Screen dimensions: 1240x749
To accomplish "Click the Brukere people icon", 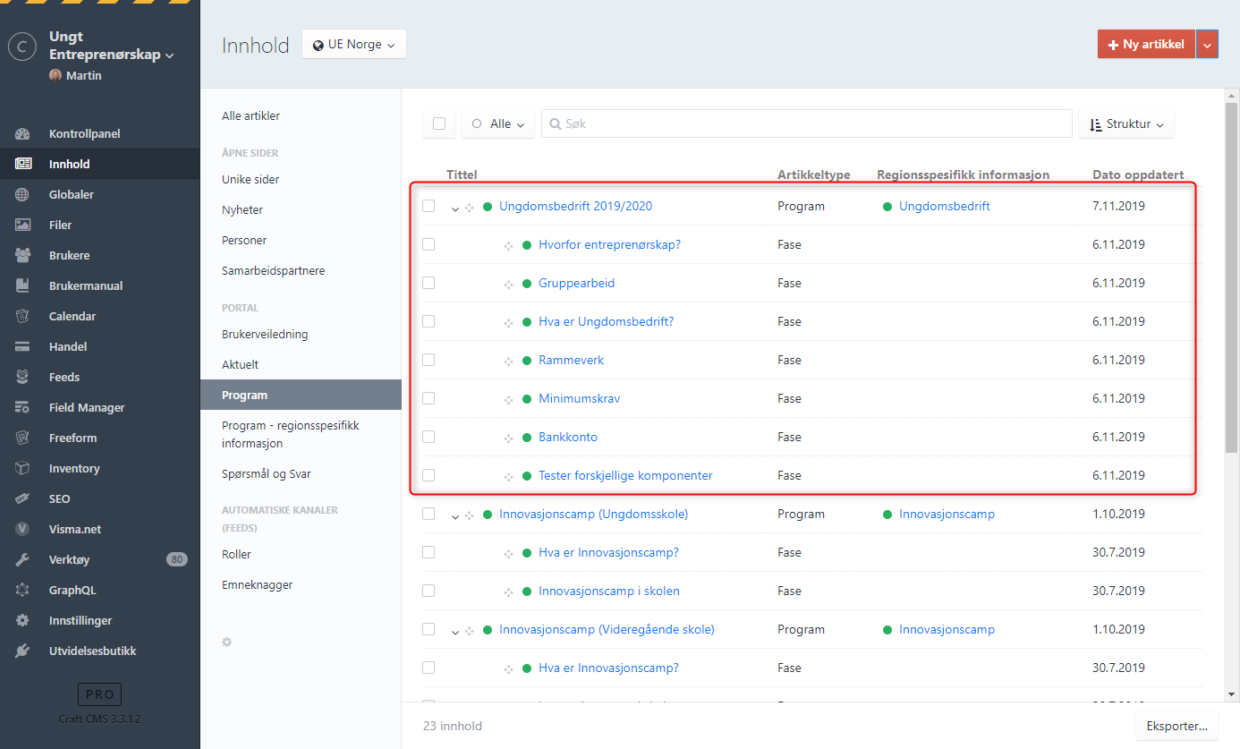I will point(22,256).
